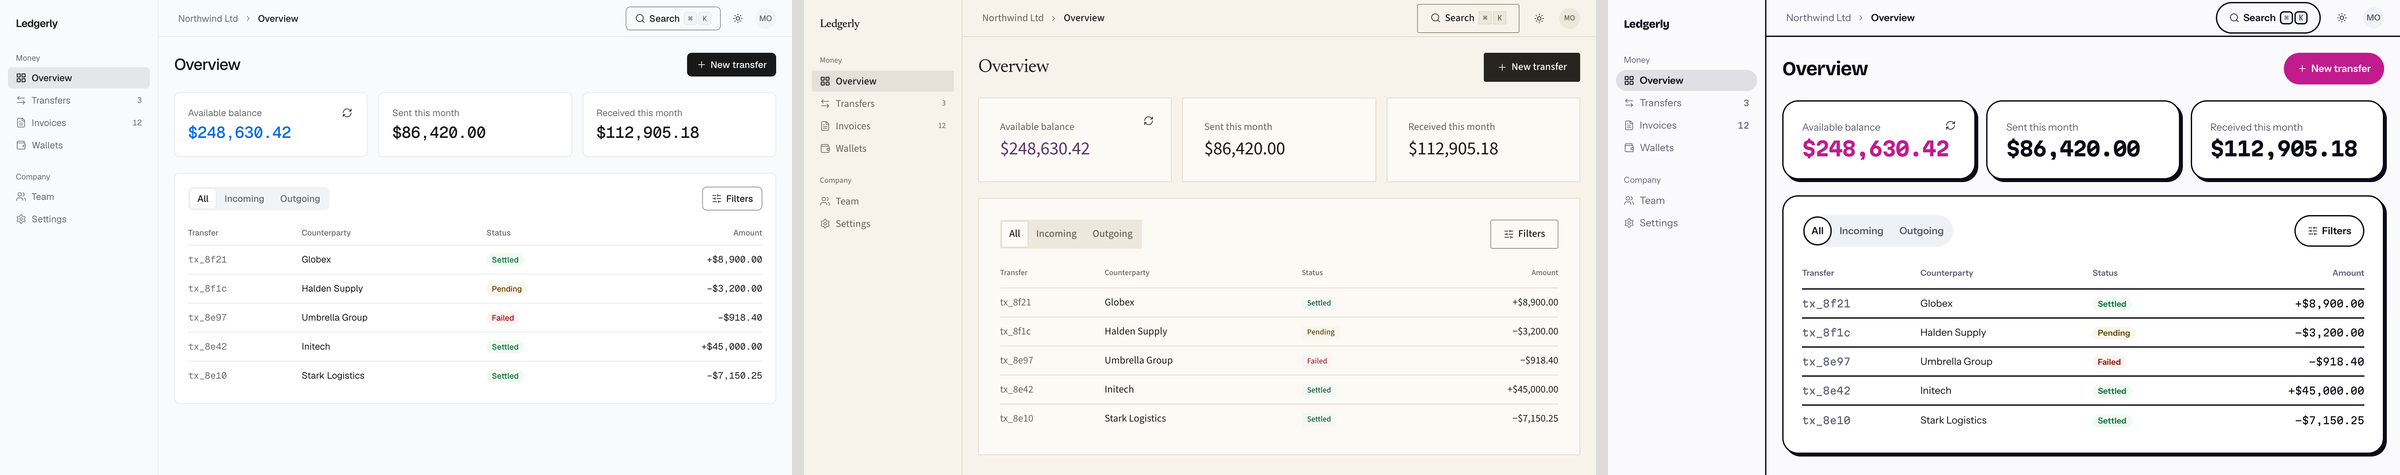The width and height of the screenshot is (2400, 475).
Task: Click black New transfer button, left window
Action: [731, 65]
